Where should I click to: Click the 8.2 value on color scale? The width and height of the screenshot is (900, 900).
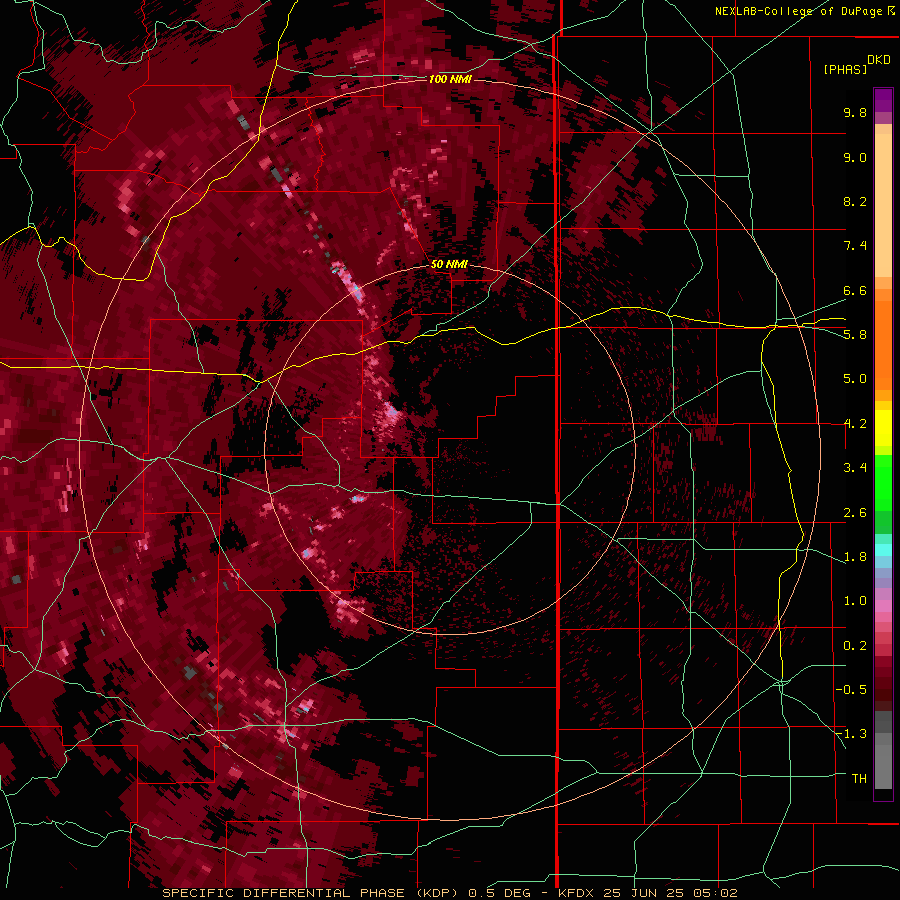[855, 201]
